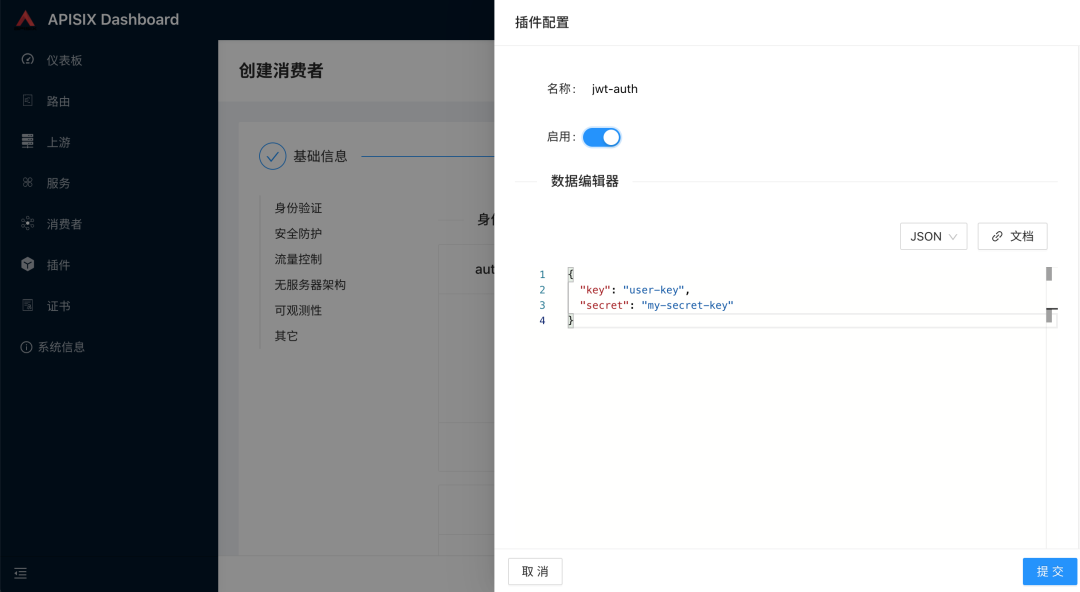Click the upstream server icon (上游)

coord(28,141)
